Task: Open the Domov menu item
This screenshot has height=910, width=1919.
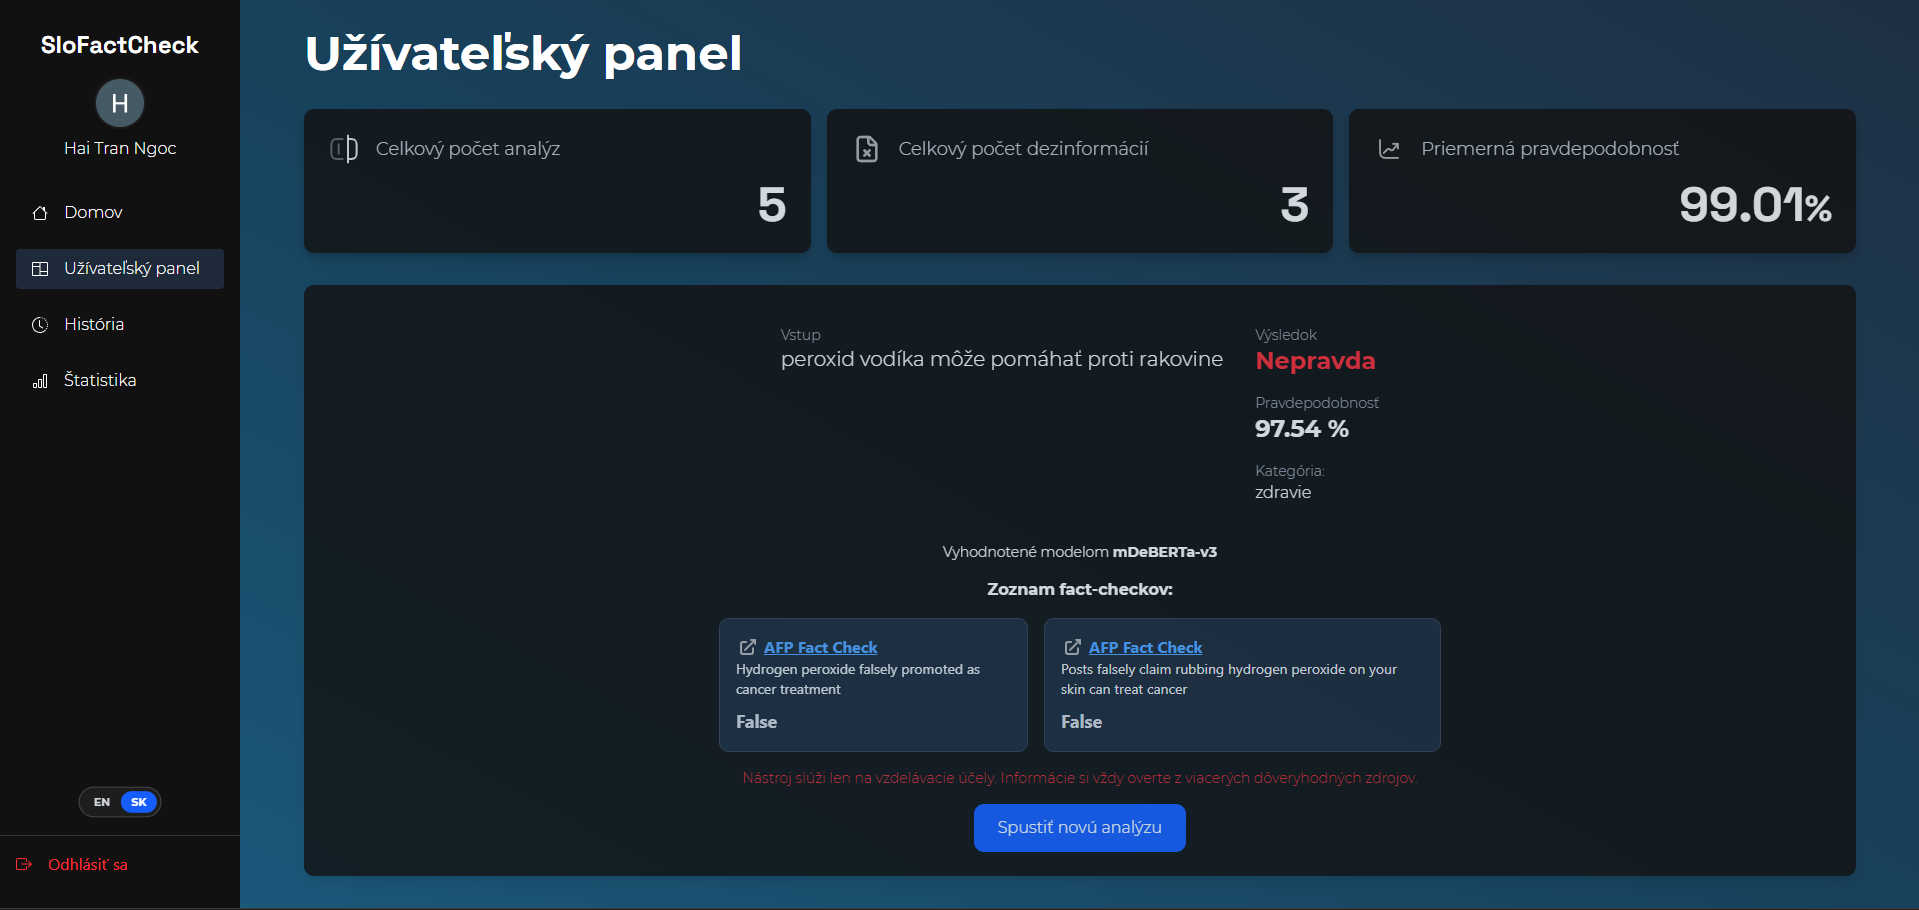Action: [x=120, y=213]
